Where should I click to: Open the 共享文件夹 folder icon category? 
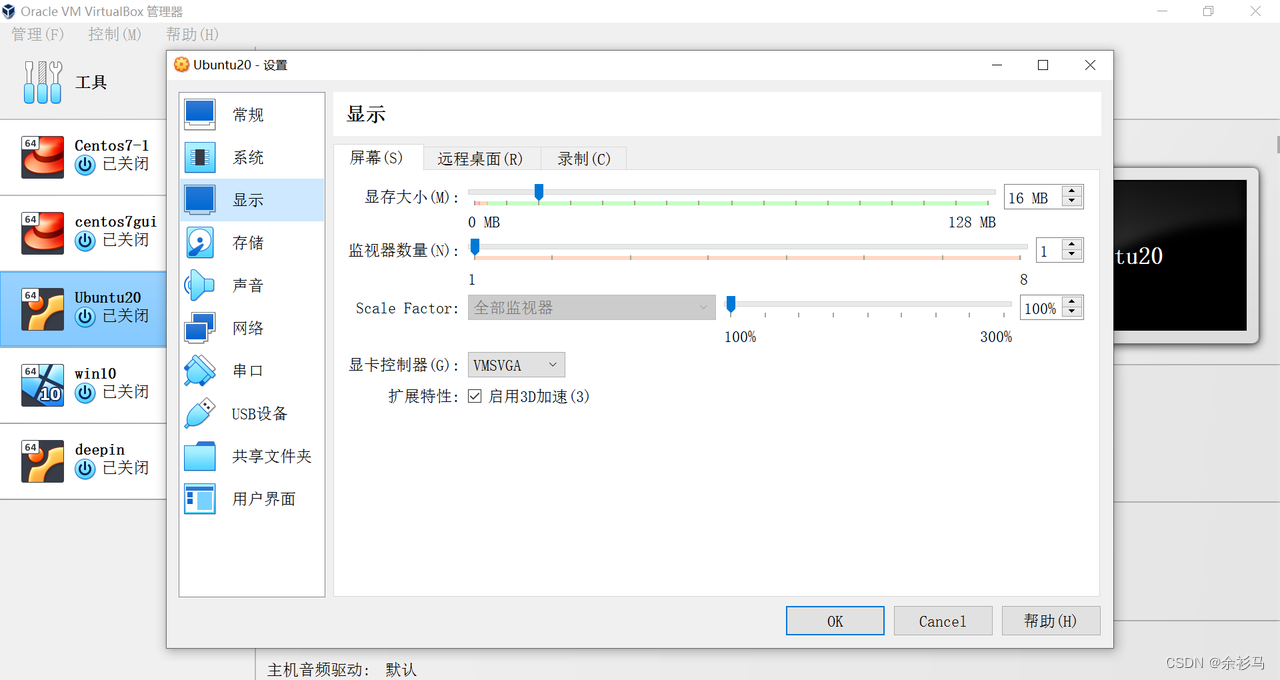200,456
